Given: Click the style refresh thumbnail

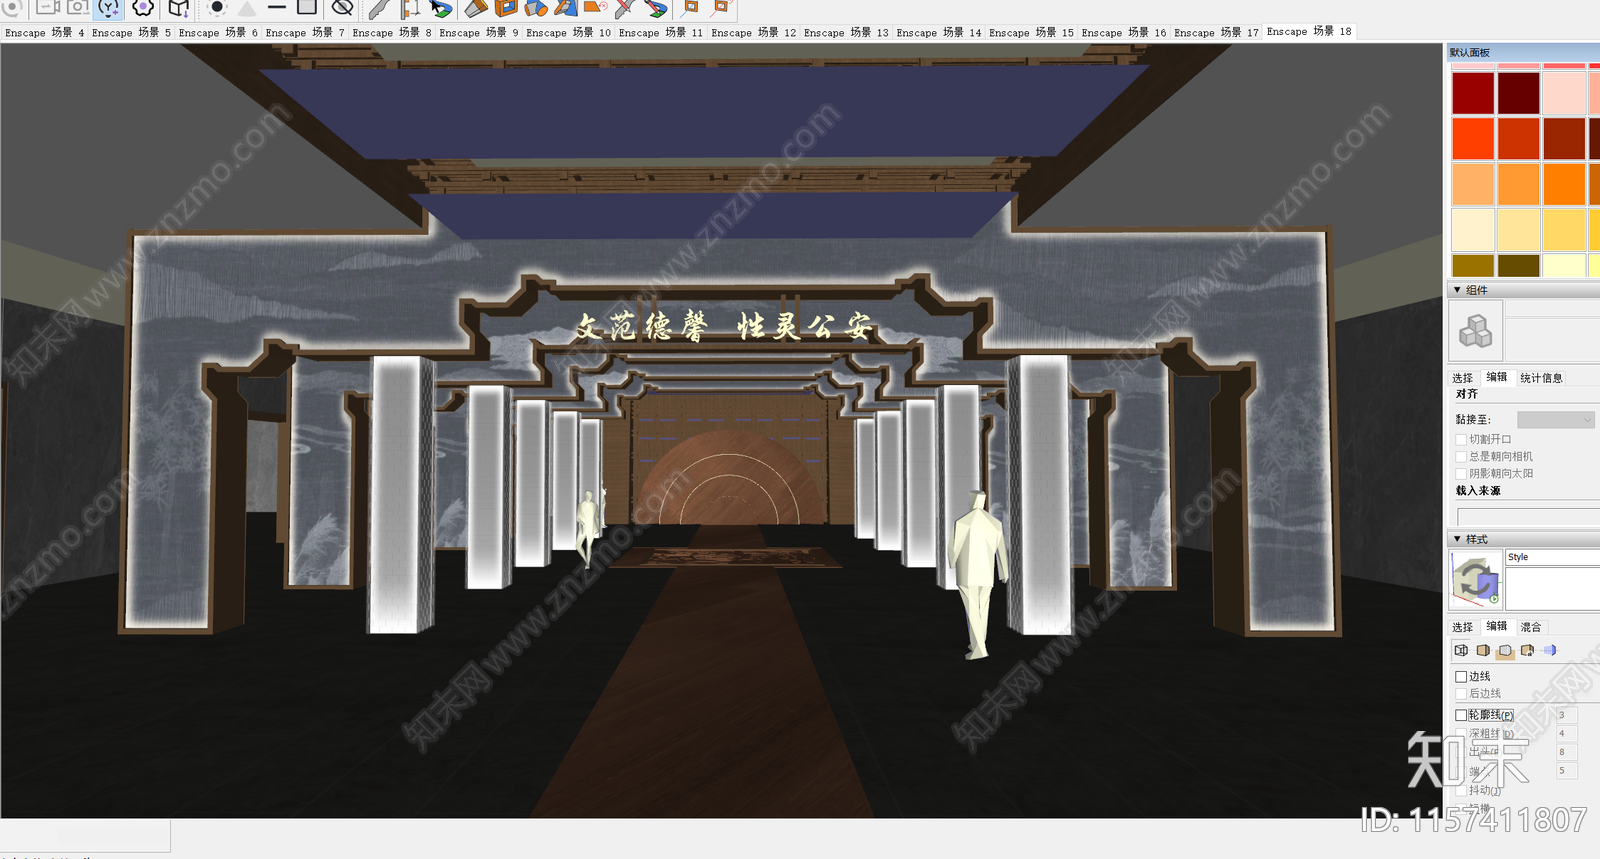Looking at the screenshot, I should click(1476, 580).
